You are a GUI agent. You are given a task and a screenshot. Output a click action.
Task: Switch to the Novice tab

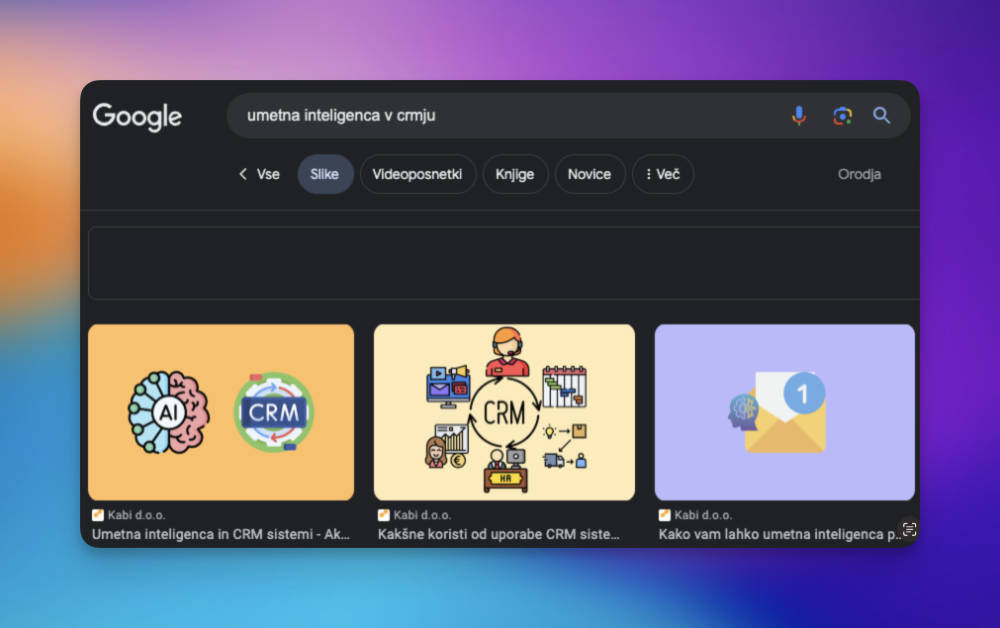coord(589,174)
